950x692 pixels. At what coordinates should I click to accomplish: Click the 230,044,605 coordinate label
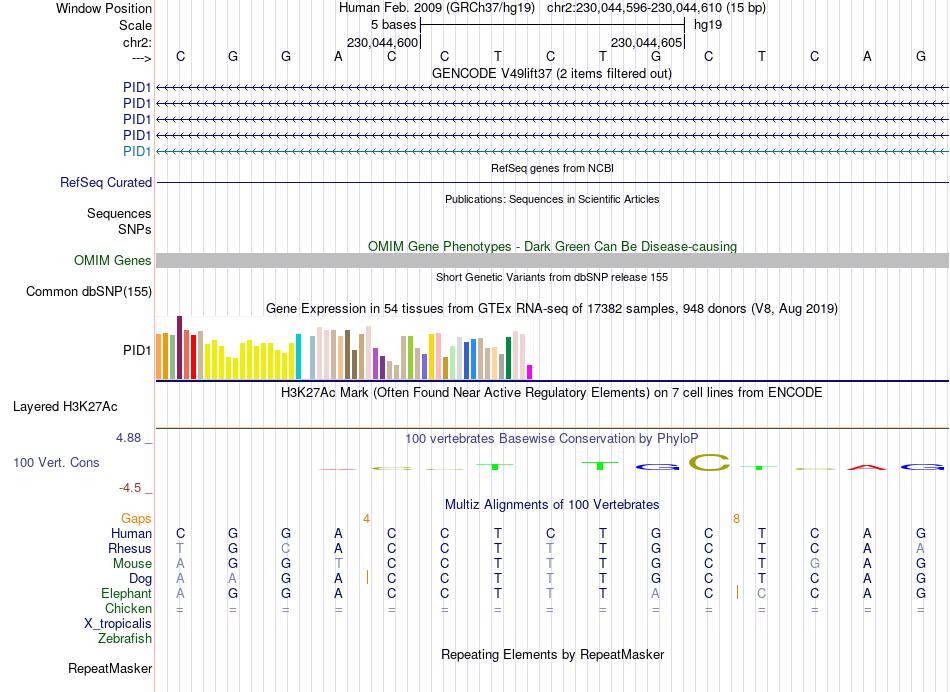tap(646, 42)
